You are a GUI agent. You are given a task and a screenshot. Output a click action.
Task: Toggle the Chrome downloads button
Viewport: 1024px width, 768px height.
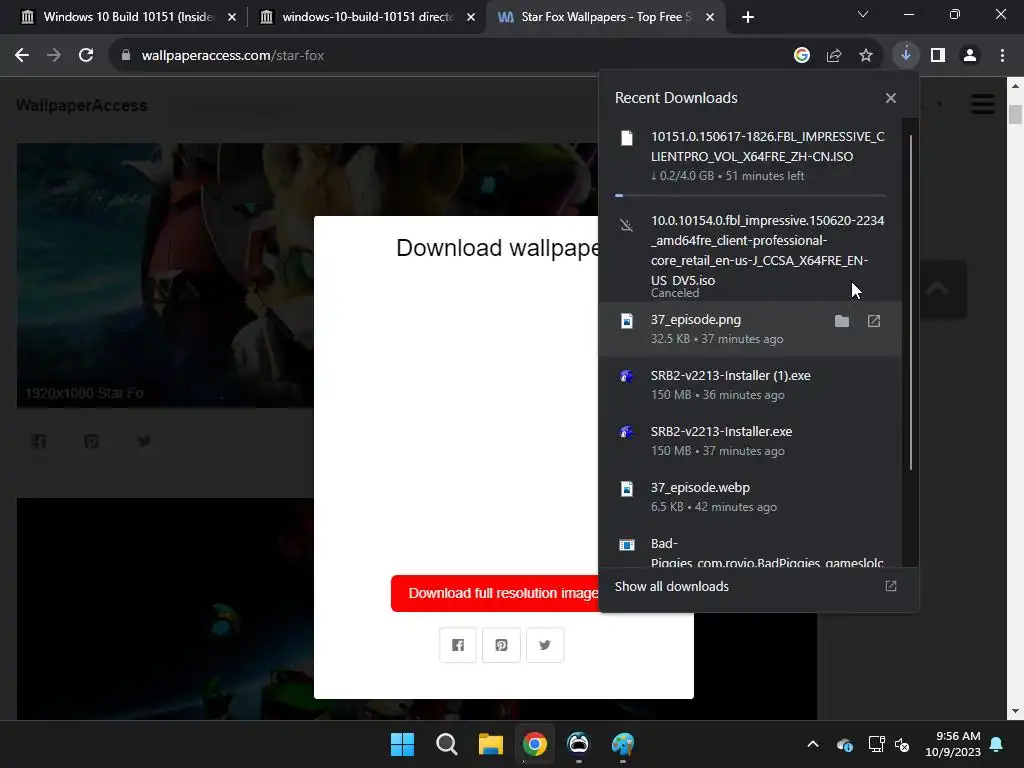click(x=906, y=56)
